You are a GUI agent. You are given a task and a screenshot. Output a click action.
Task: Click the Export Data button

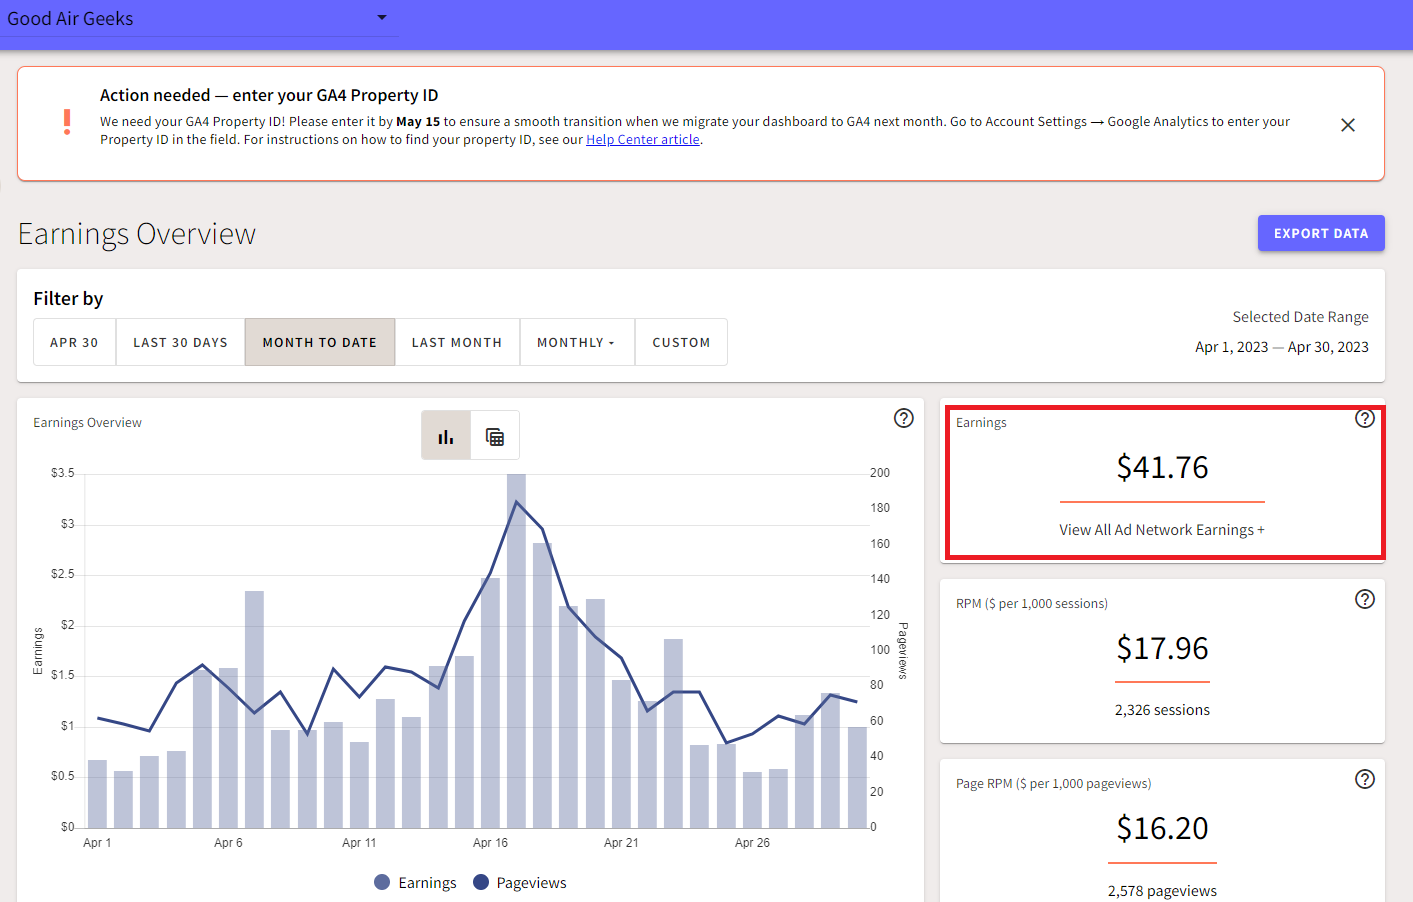(1321, 233)
